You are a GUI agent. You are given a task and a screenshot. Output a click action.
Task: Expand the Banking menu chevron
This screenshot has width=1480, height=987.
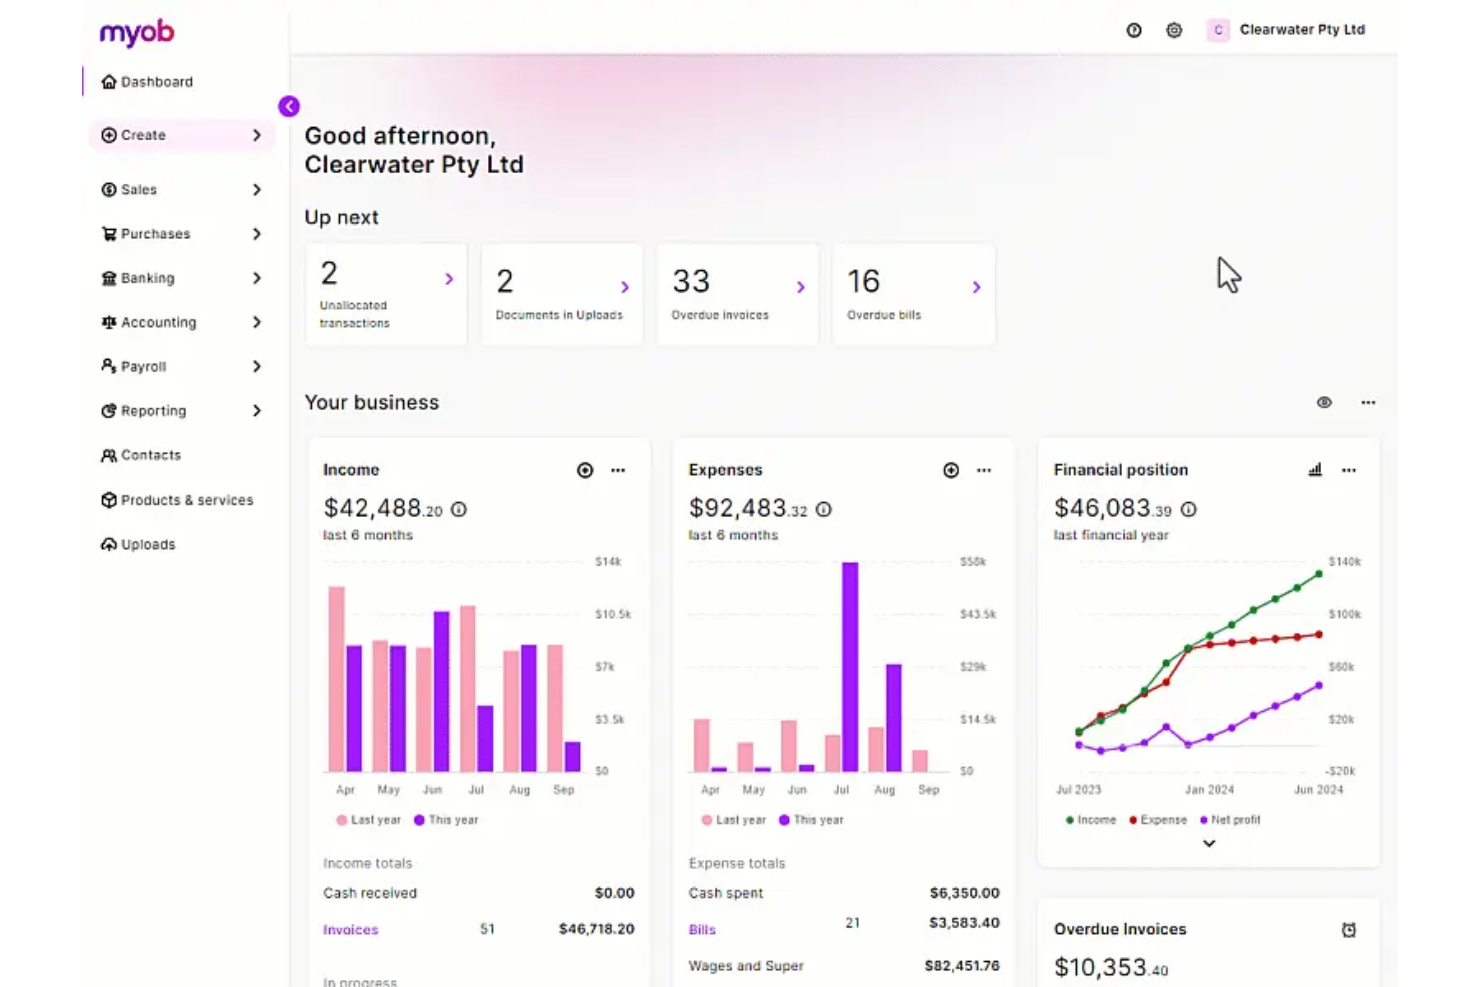(257, 278)
